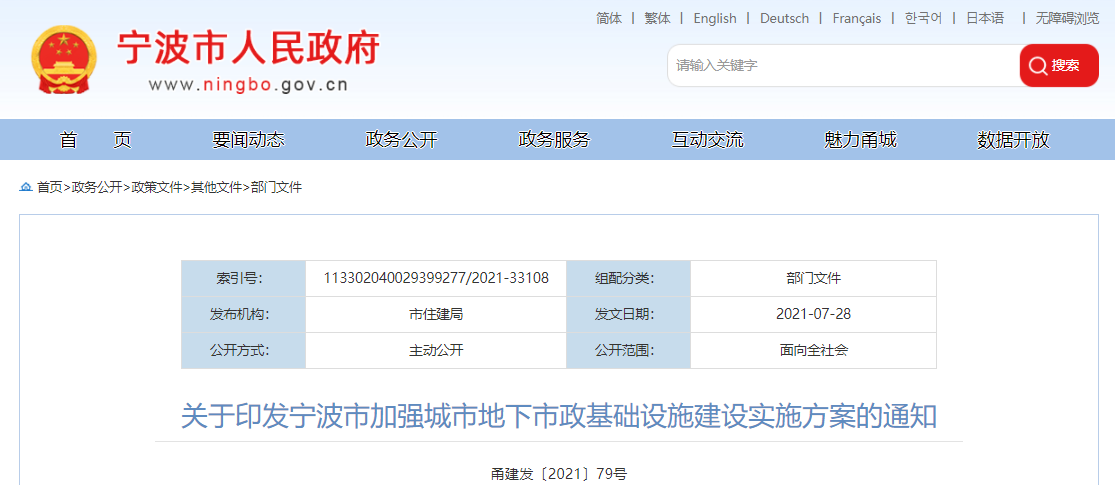Open 无障碍浏览 accessibility mode
This screenshot has height=485, width=1115.
point(1067,18)
